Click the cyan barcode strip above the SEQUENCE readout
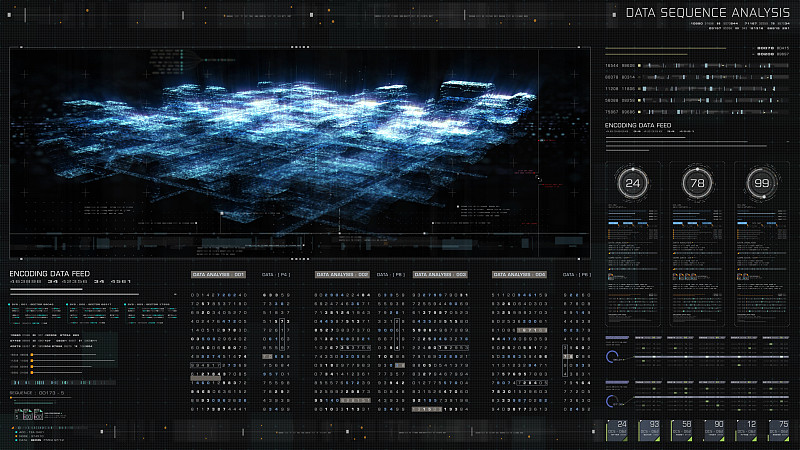Viewport: 800px width, 450px height. [64, 382]
